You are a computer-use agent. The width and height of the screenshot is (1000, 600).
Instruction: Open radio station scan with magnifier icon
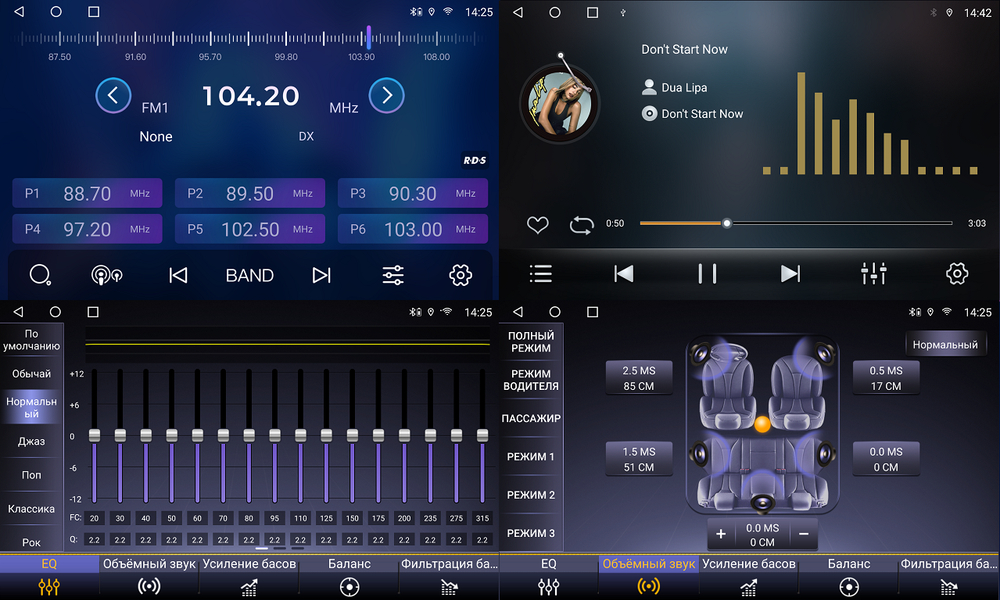click(40, 274)
